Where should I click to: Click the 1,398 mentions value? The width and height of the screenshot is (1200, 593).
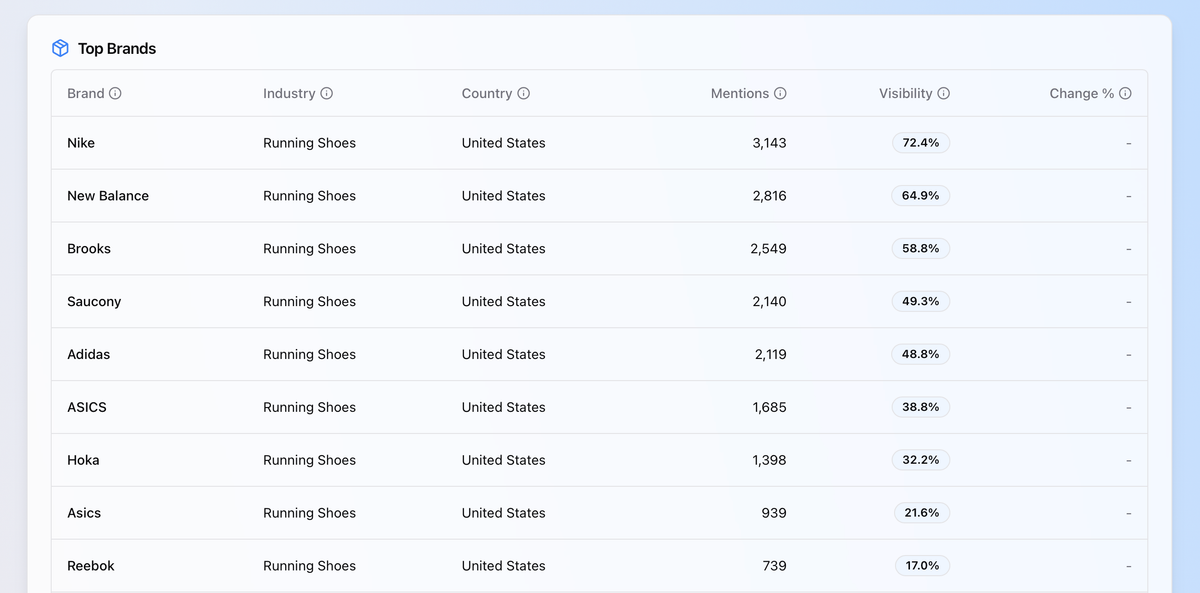click(770, 461)
